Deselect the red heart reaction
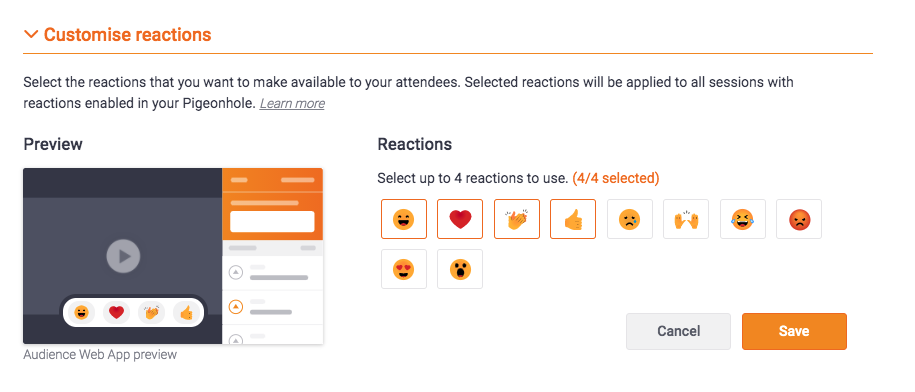The width and height of the screenshot is (915, 392). [460, 219]
